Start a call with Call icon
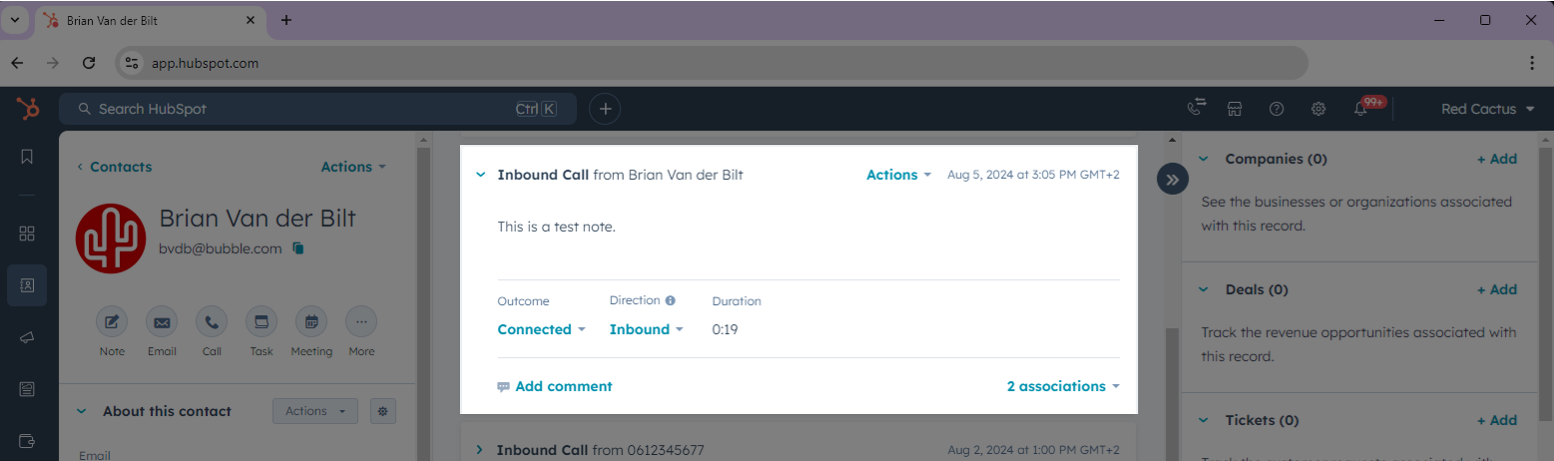Image resolution: width=1554 pixels, height=461 pixels. [x=211, y=322]
